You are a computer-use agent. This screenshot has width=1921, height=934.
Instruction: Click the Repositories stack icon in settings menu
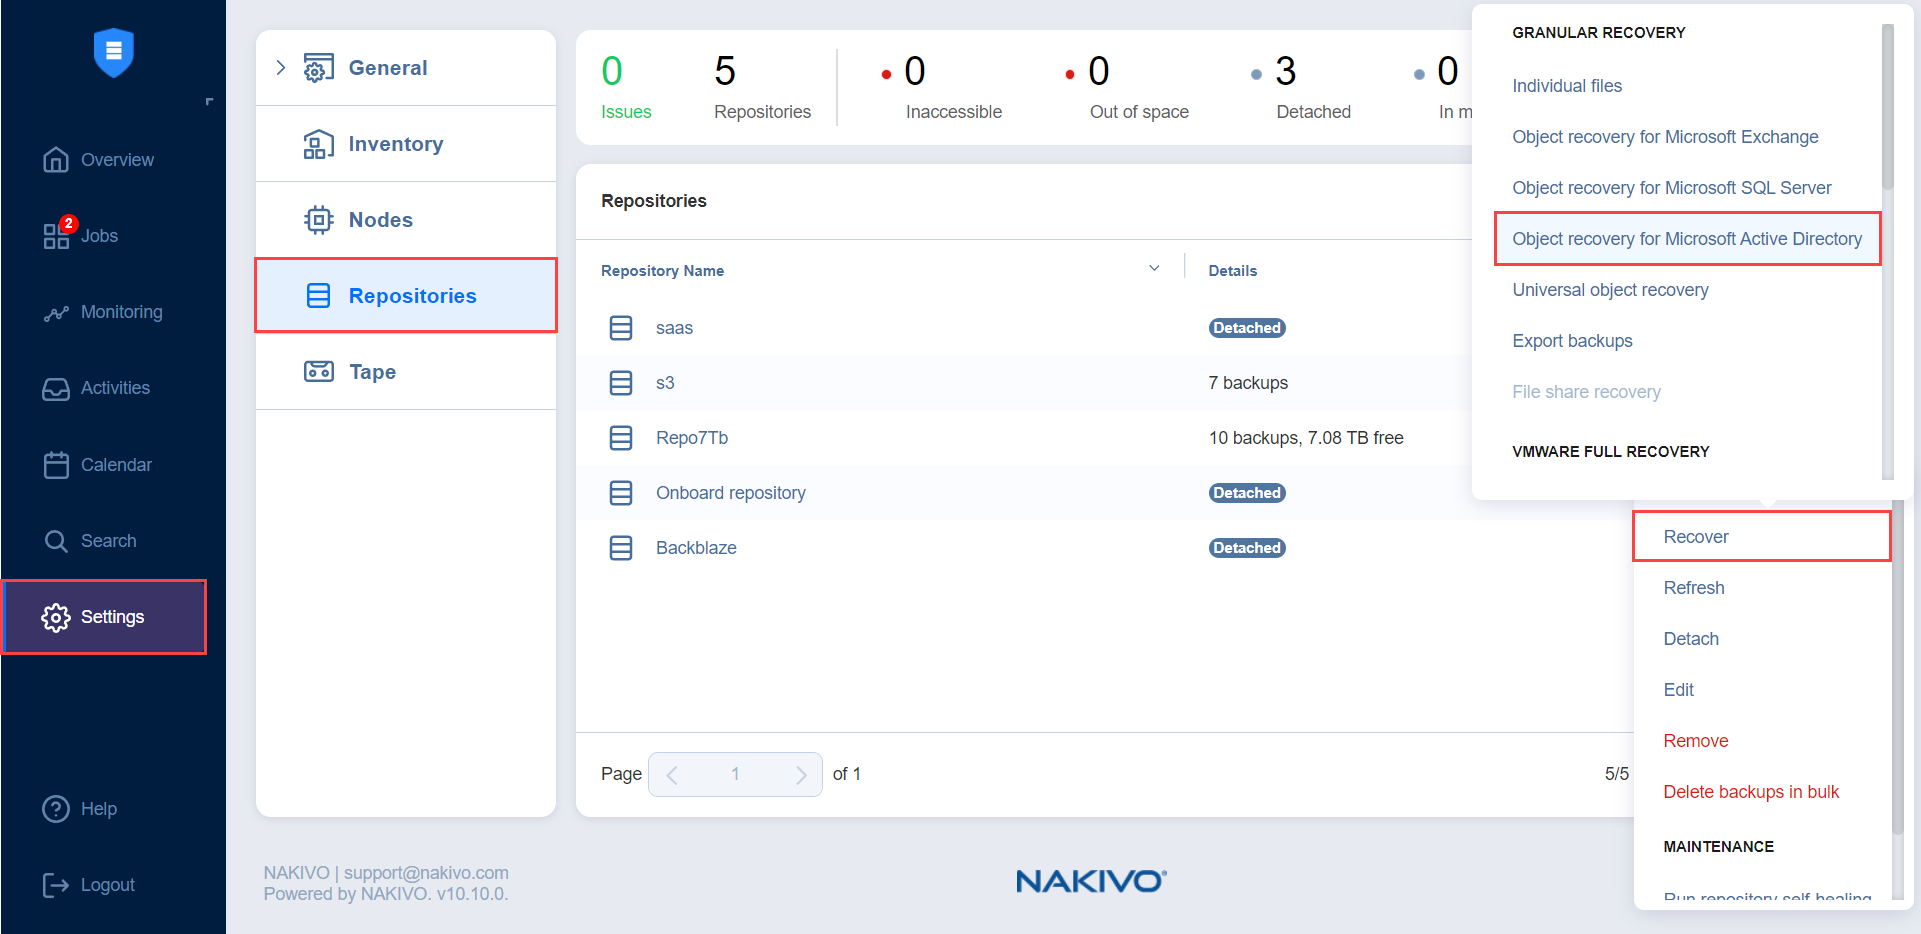coord(319,296)
